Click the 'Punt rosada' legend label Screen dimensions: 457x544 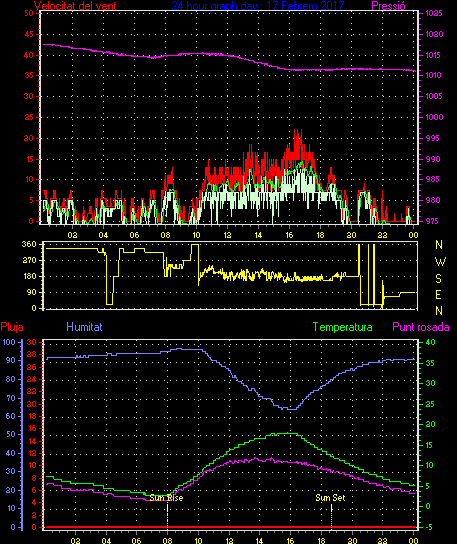click(421, 327)
